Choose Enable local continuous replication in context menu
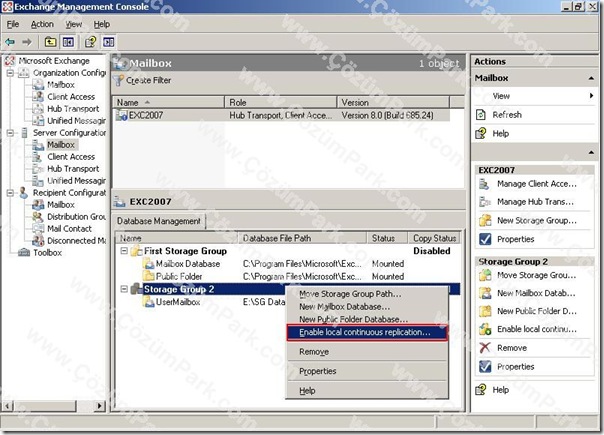This screenshot has width=604, height=435. click(x=367, y=333)
